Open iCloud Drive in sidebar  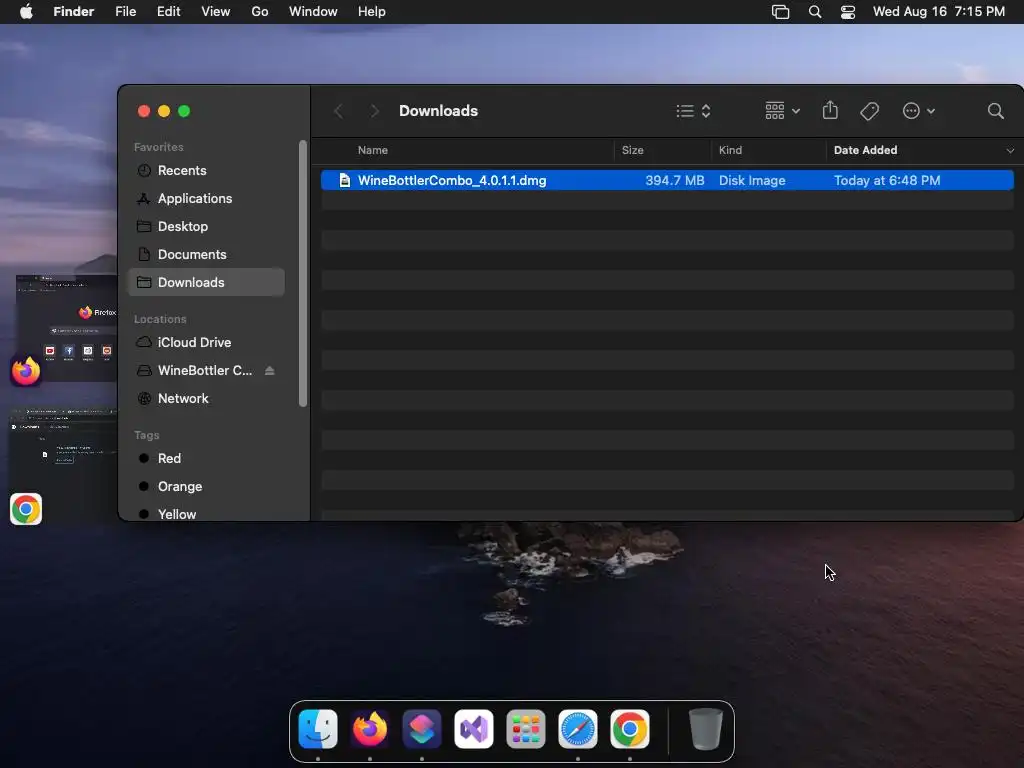[x=206, y=342]
